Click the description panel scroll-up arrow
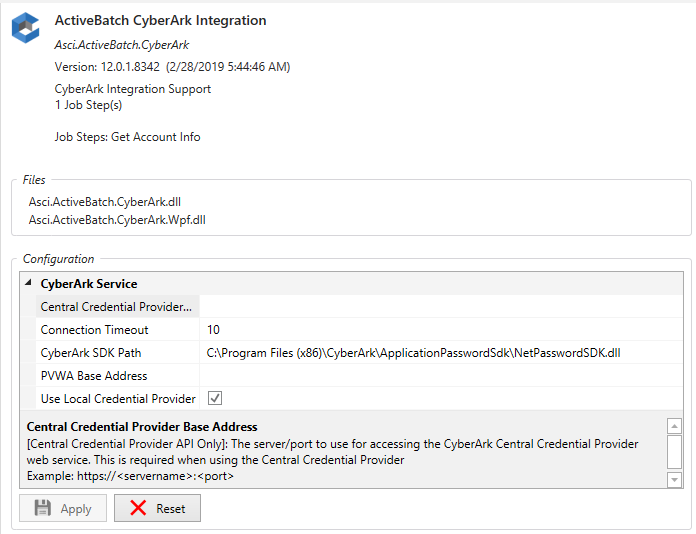The image size is (696, 534). point(675,426)
